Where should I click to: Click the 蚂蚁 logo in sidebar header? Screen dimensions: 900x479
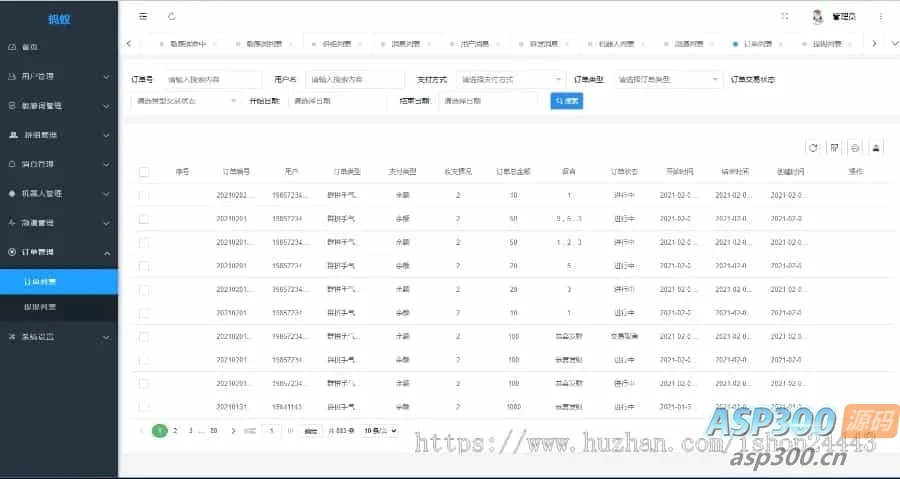click(59, 19)
